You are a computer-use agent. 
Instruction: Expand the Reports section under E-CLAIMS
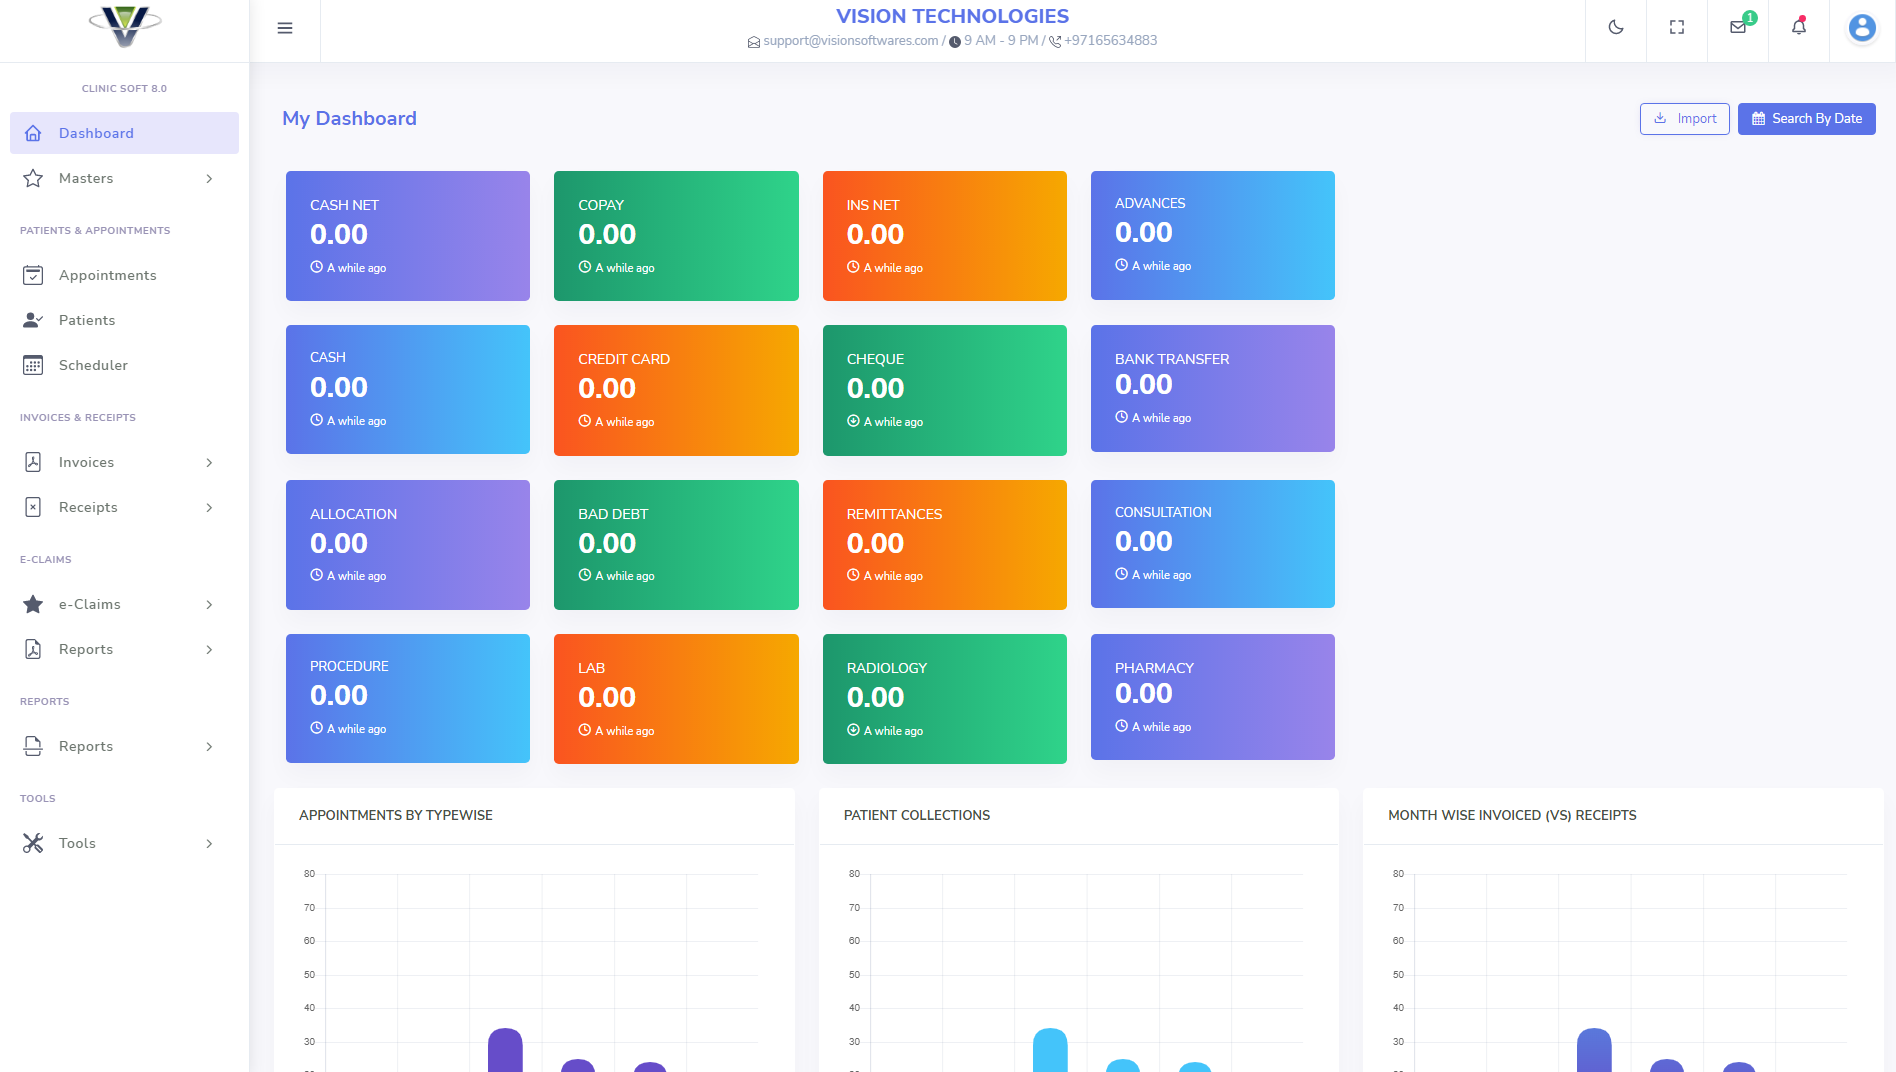[x=209, y=649]
